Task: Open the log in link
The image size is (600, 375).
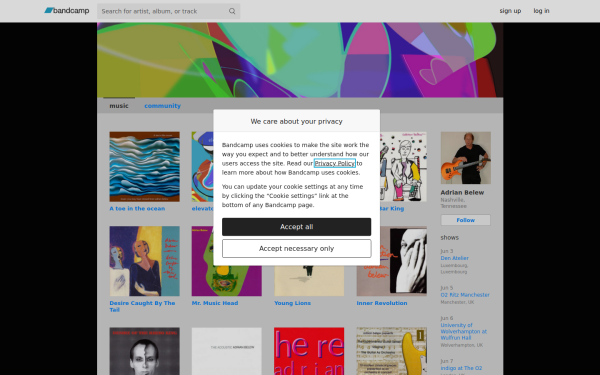Action: 541,11
